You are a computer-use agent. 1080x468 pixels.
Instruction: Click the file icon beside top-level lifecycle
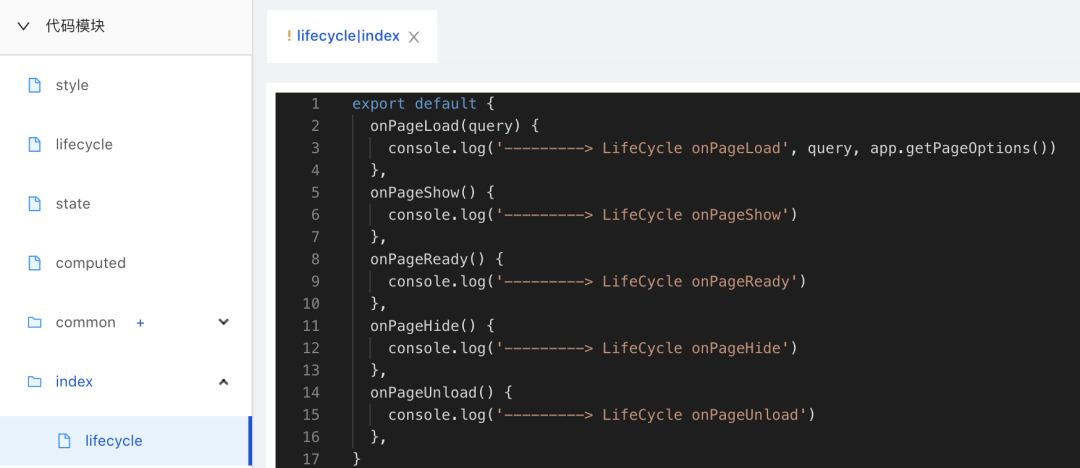coord(35,144)
